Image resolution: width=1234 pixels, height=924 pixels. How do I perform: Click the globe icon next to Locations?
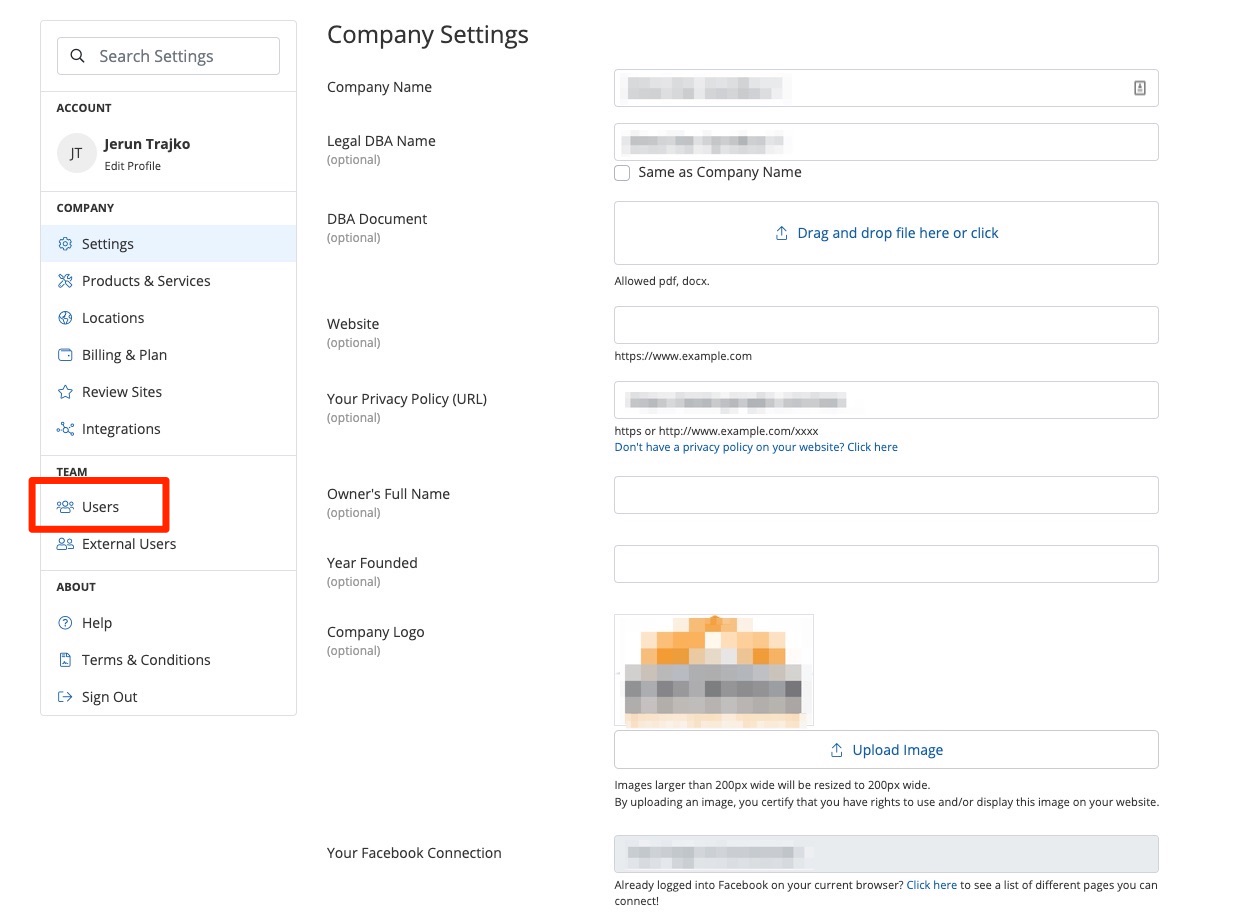[x=65, y=318]
